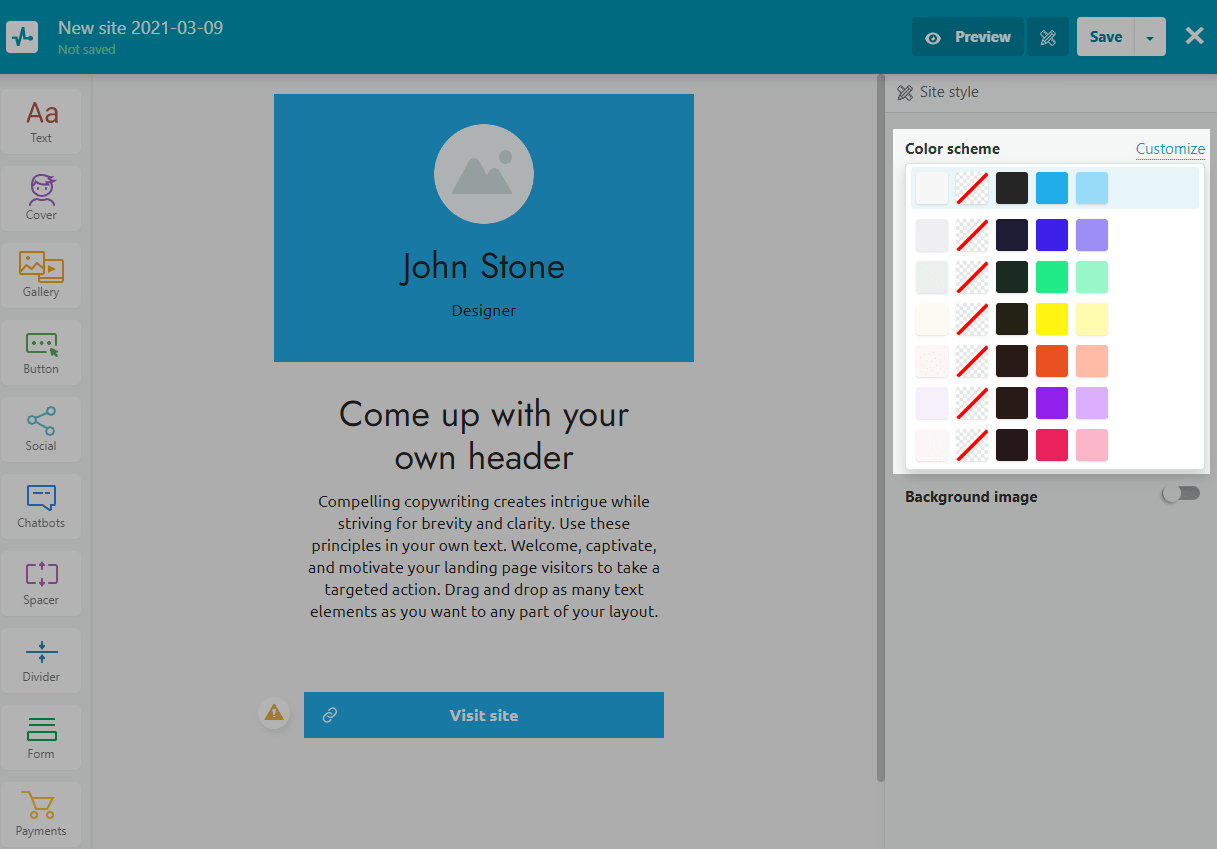This screenshot has width=1217, height=849.
Task: Add a Spacer element
Action: pos(41,583)
